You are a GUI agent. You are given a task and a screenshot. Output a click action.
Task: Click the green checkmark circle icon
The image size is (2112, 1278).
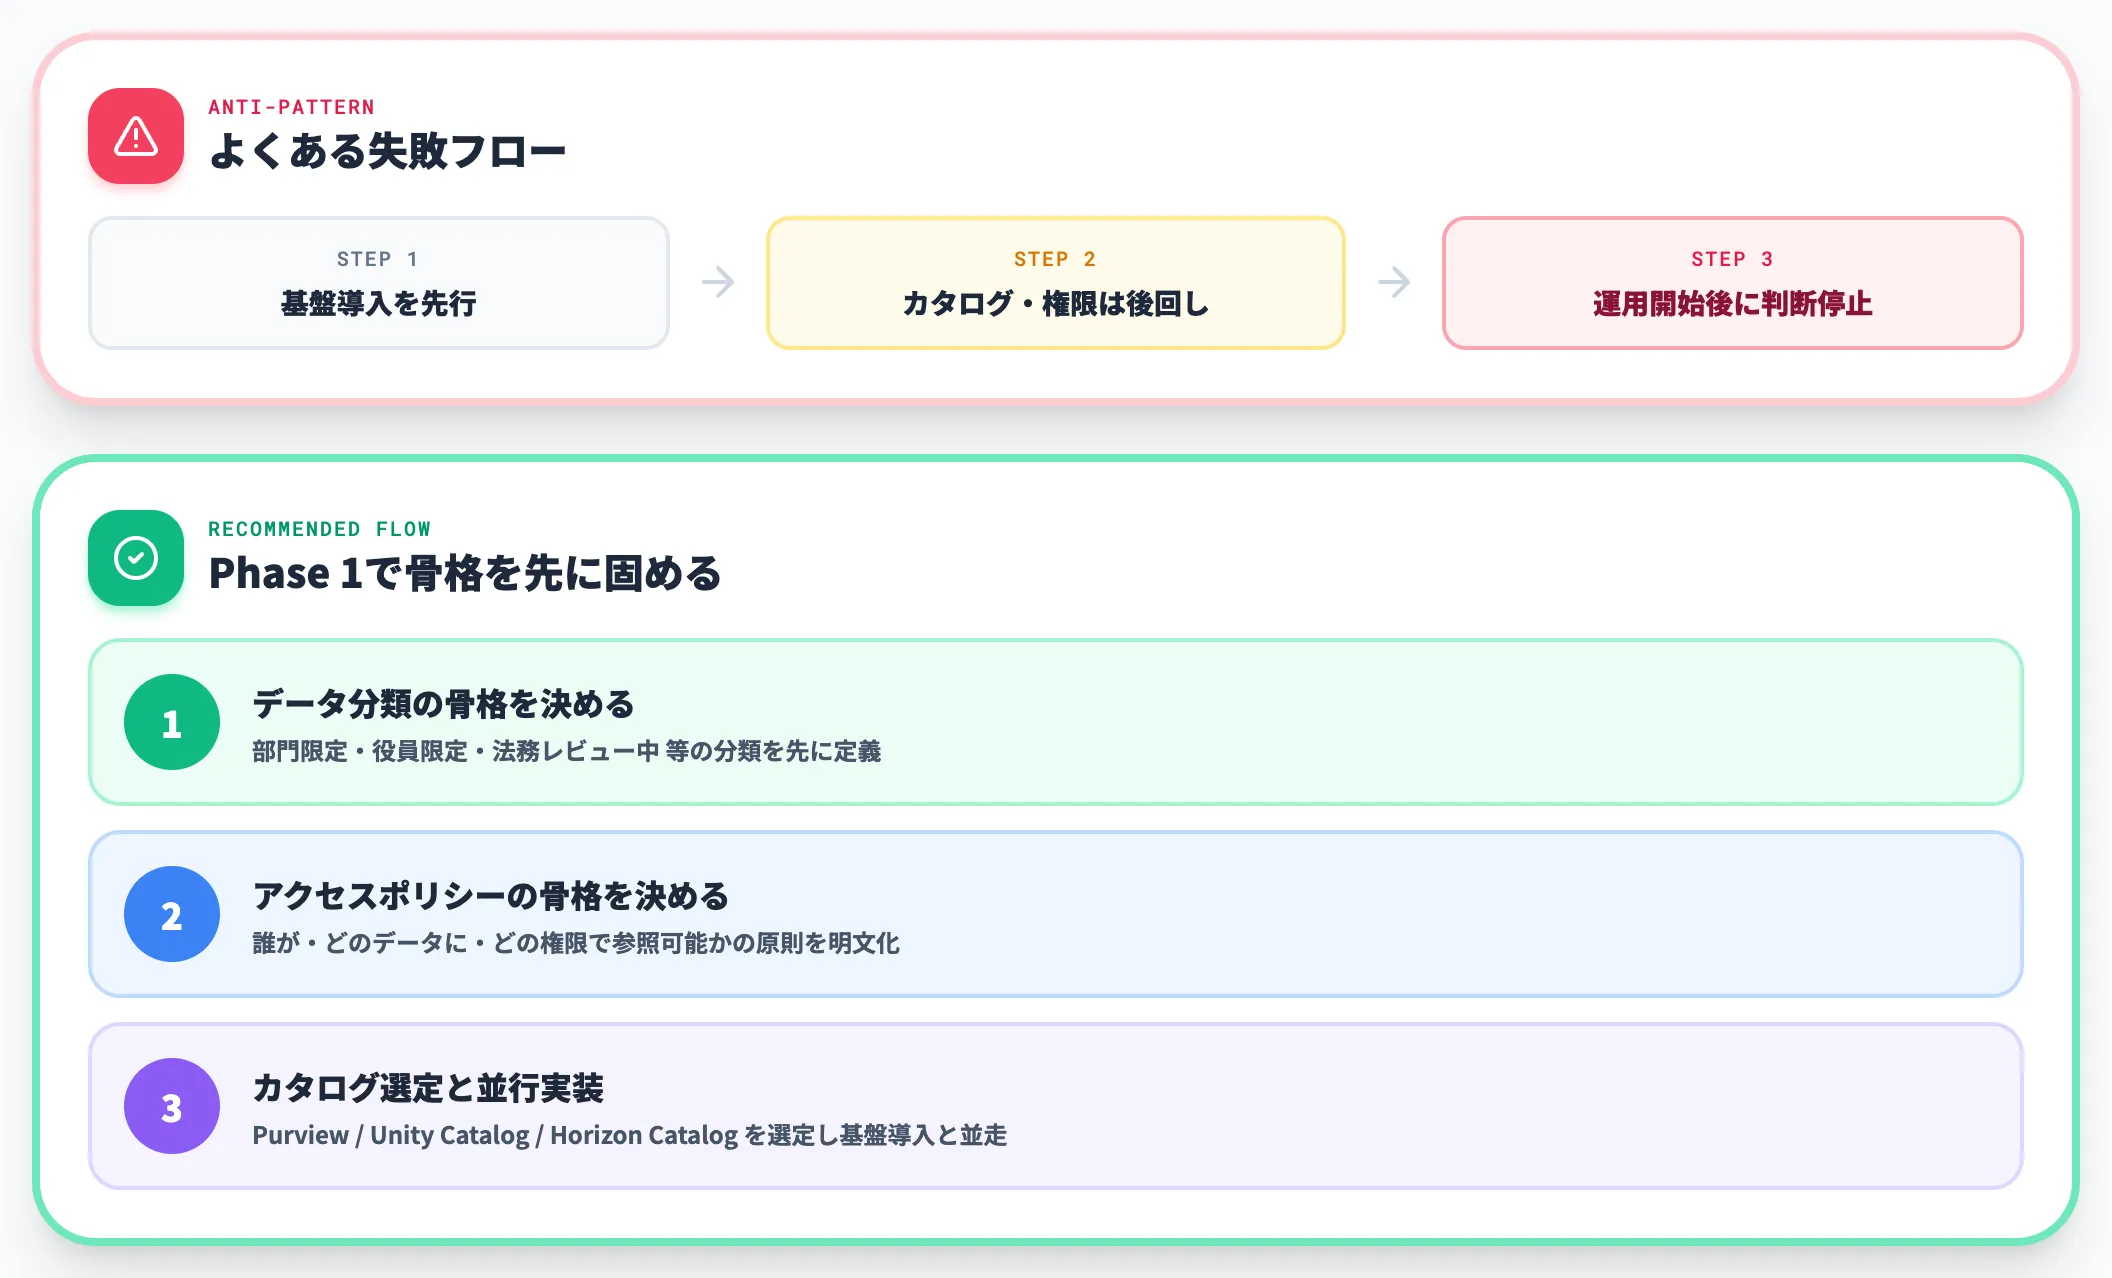click(x=136, y=558)
